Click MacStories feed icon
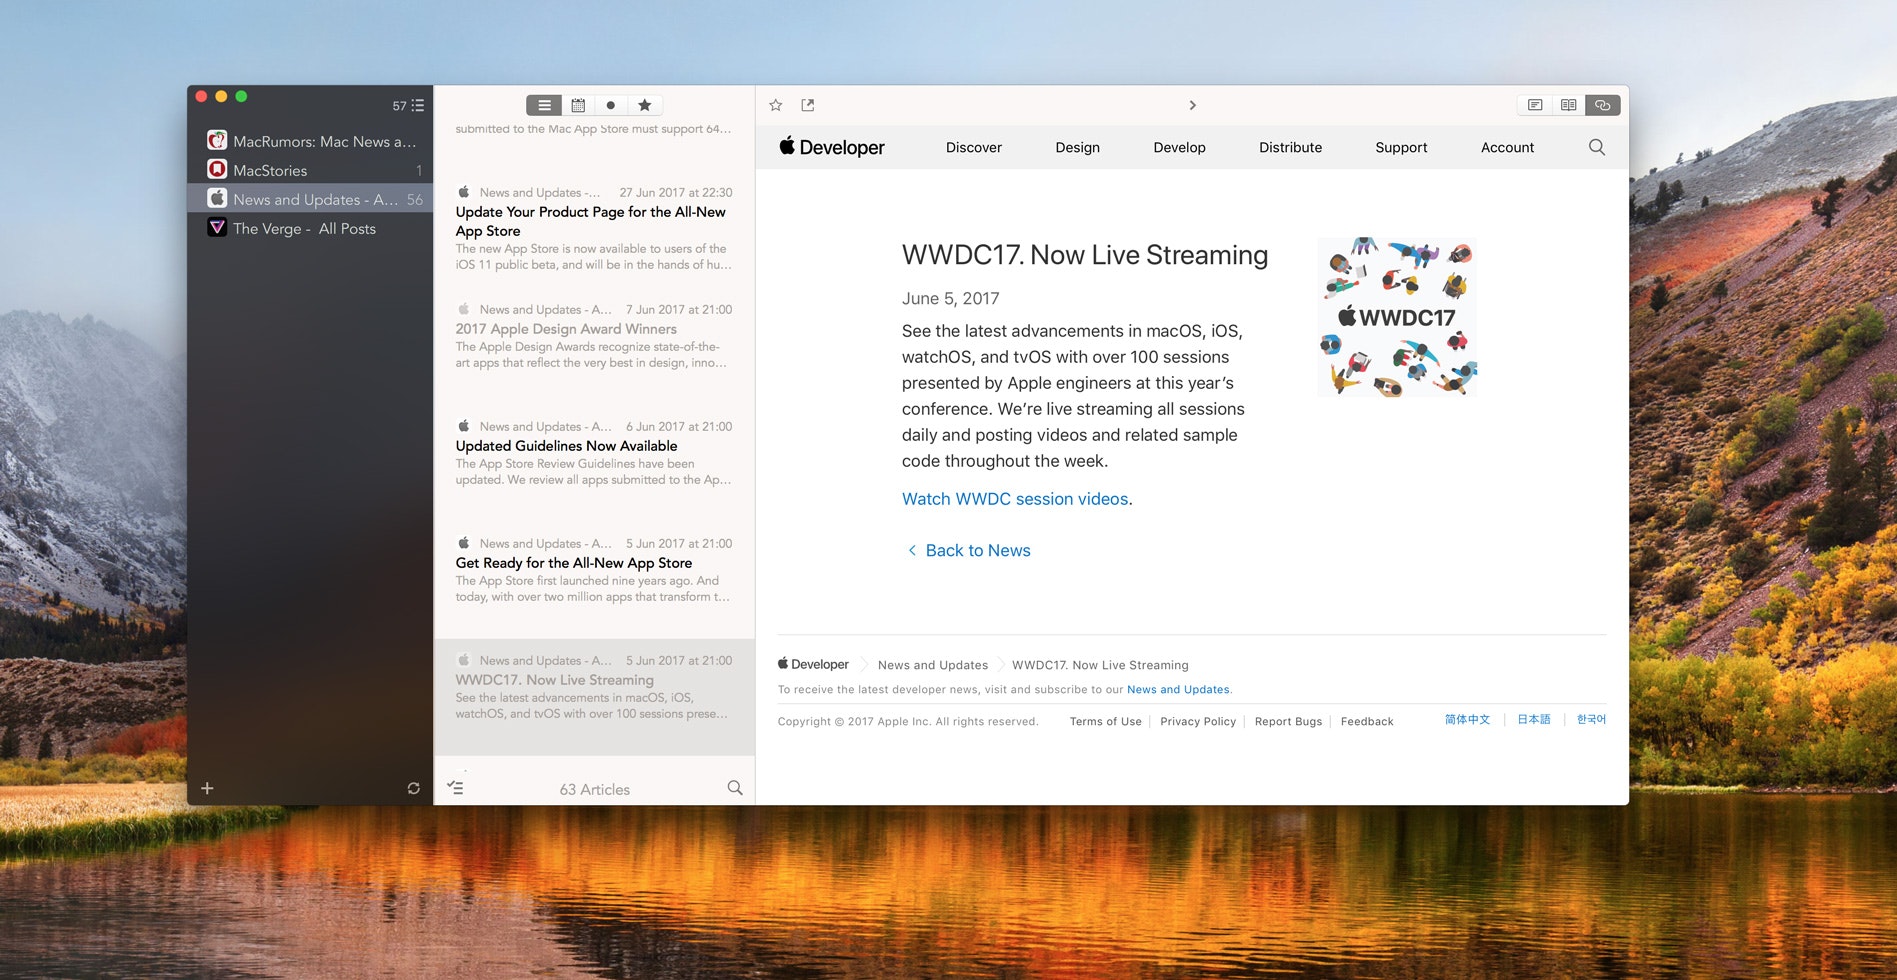Screen dimensions: 1897x980 coord(217,169)
